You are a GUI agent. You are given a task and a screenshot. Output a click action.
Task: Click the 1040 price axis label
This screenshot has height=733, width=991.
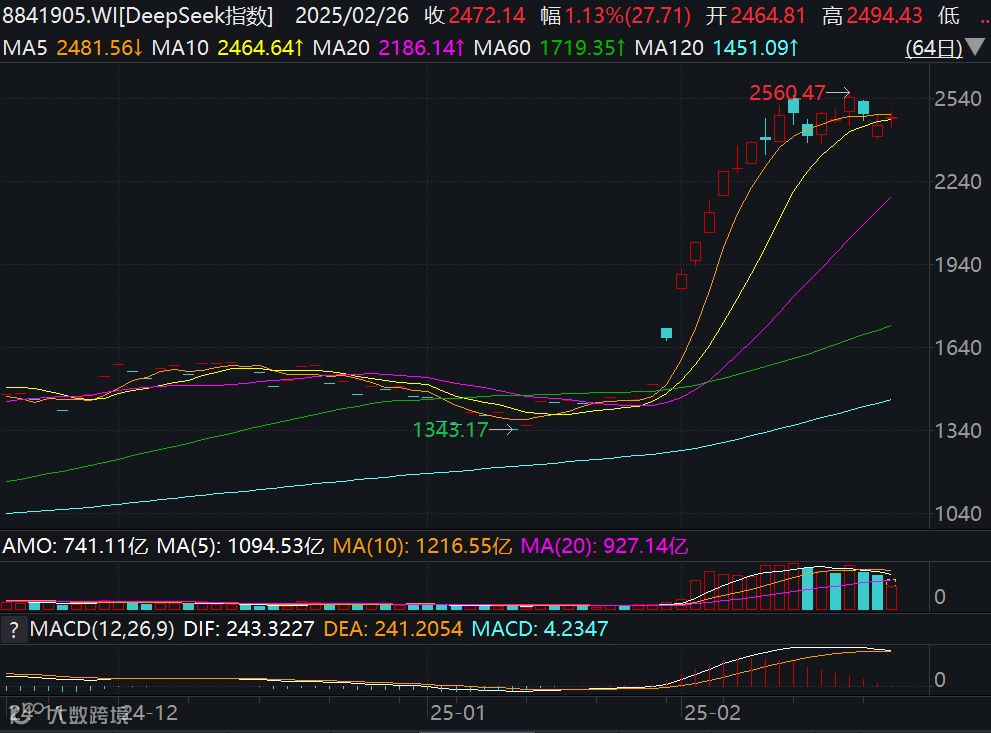[958, 513]
